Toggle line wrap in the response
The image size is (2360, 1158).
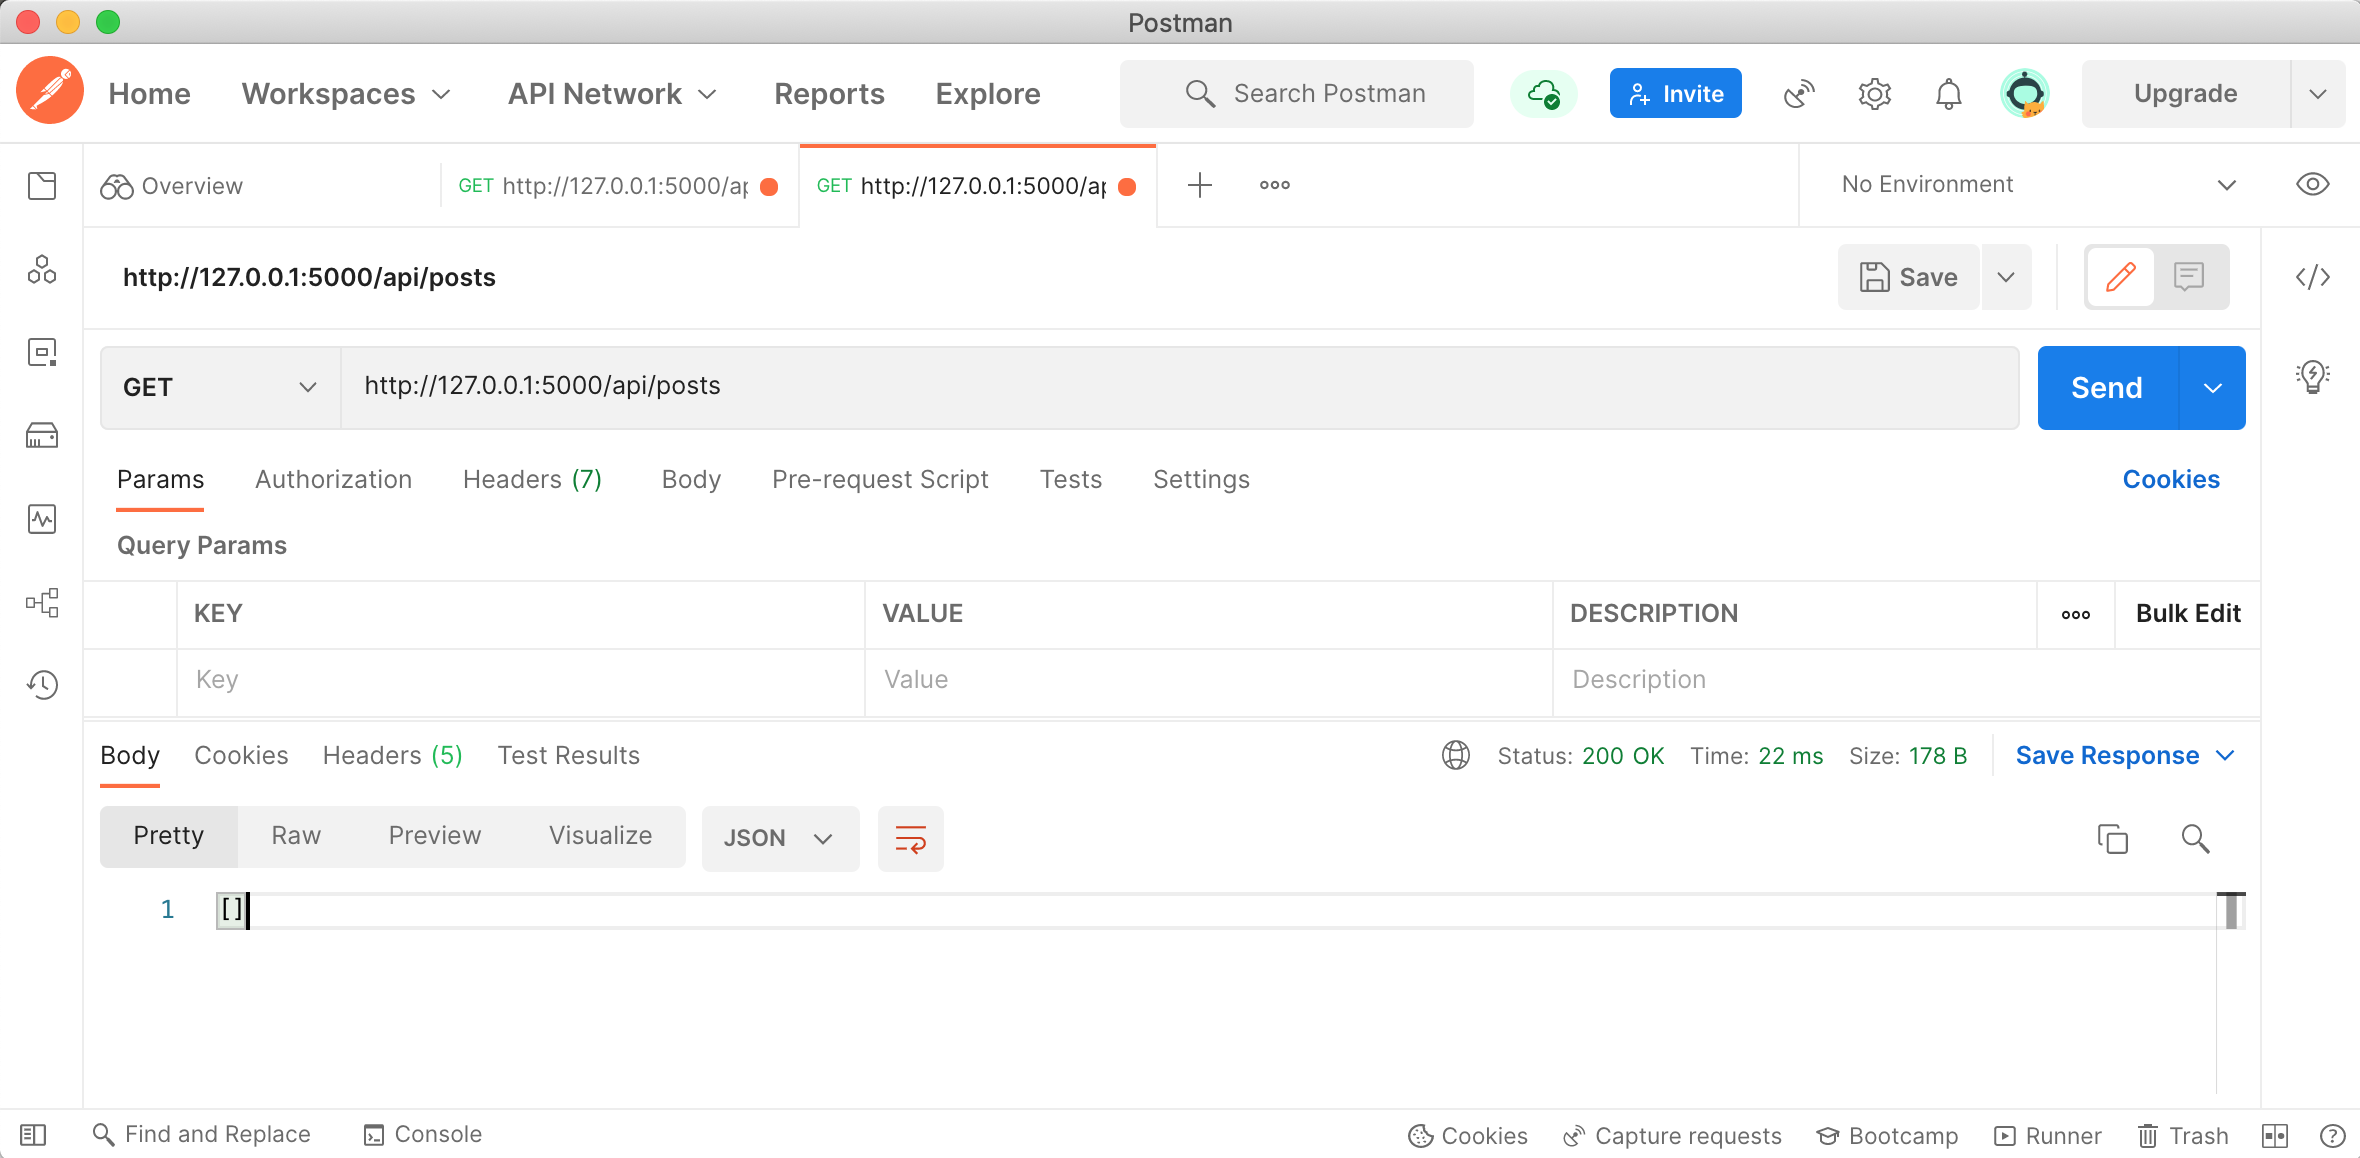(x=911, y=838)
